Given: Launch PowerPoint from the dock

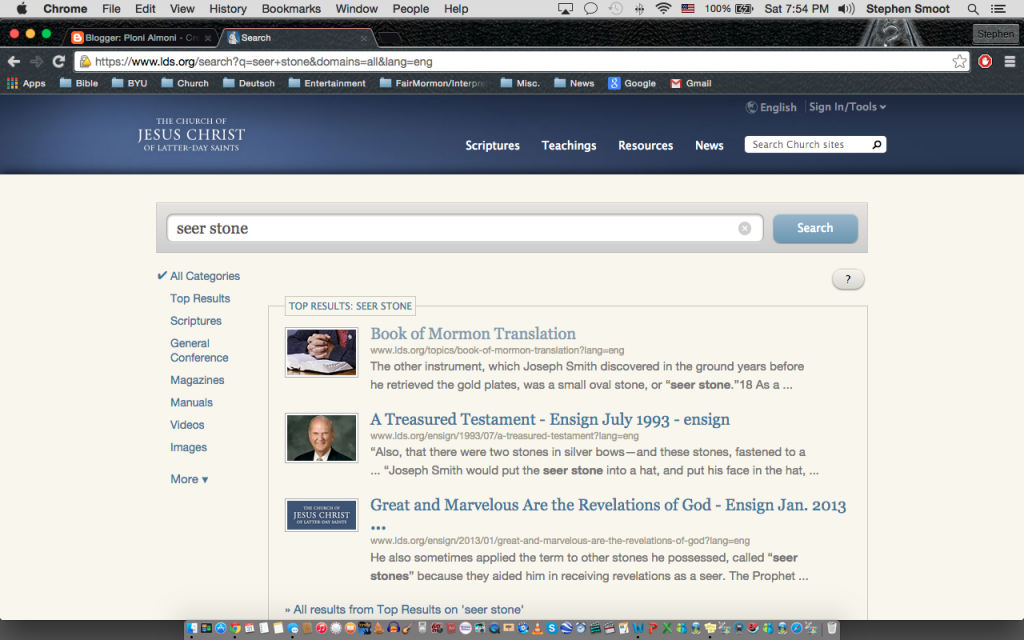Looking at the screenshot, I should click(653, 628).
